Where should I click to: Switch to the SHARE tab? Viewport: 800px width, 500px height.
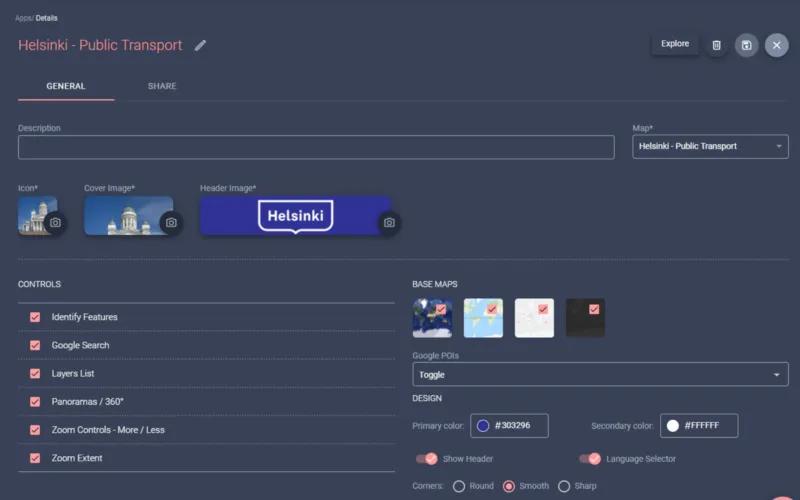[162, 86]
